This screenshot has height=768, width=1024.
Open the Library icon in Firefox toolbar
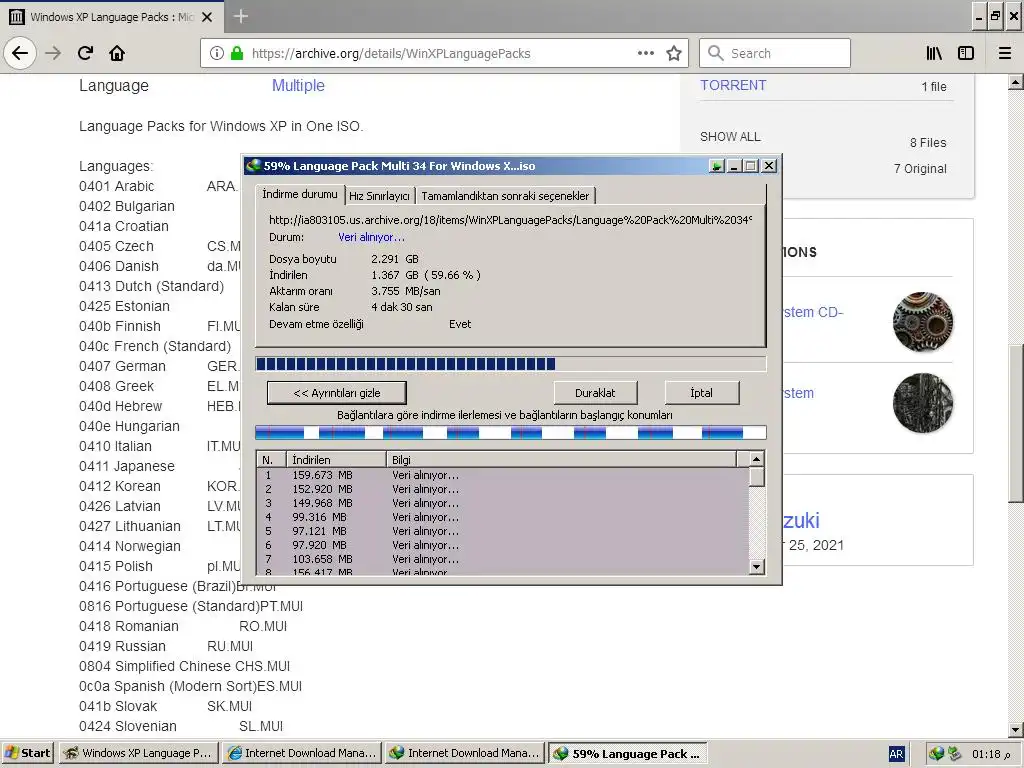coord(934,53)
